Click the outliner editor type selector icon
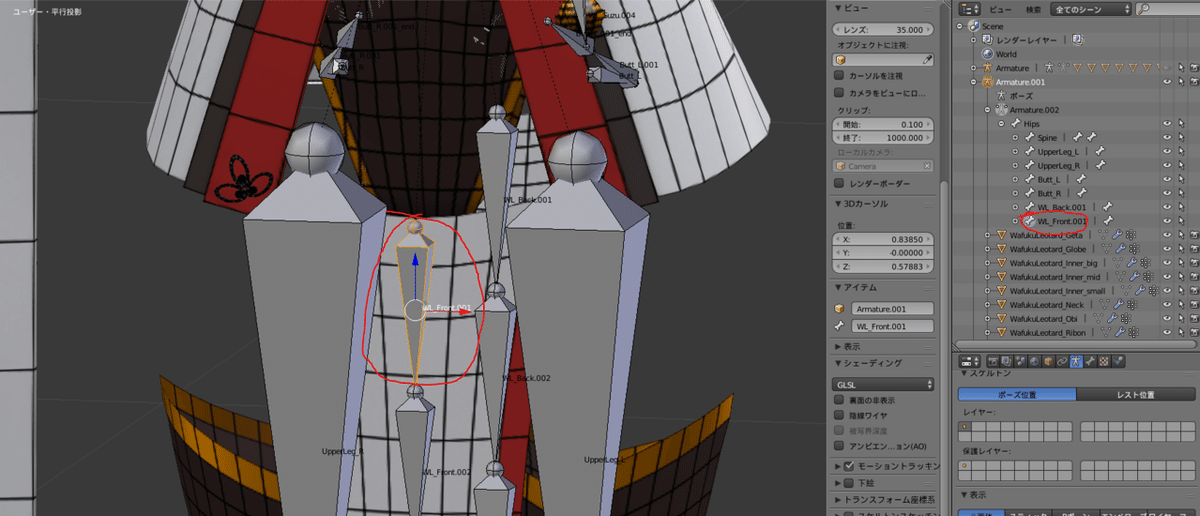Image resolution: width=1200 pixels, height=516 pixels. pos(969,9)
